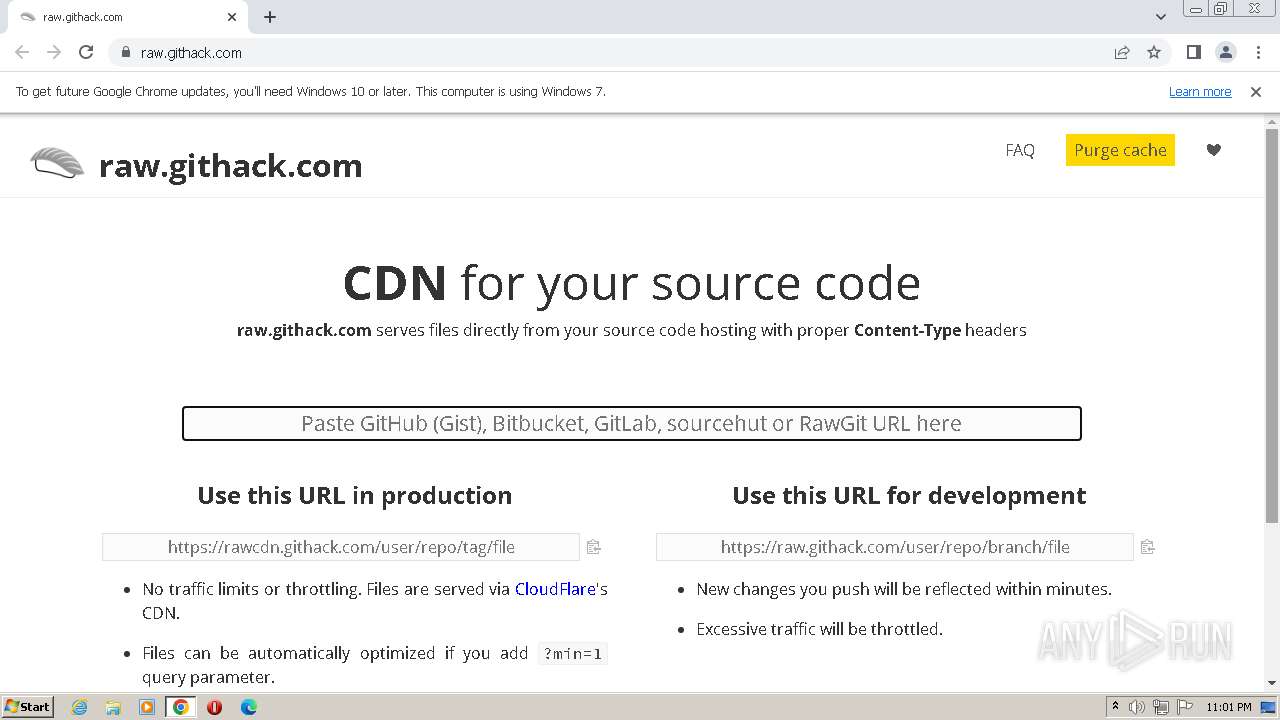
Task: Close the raw.githack.com tab
Action: [x=232, y=17]
